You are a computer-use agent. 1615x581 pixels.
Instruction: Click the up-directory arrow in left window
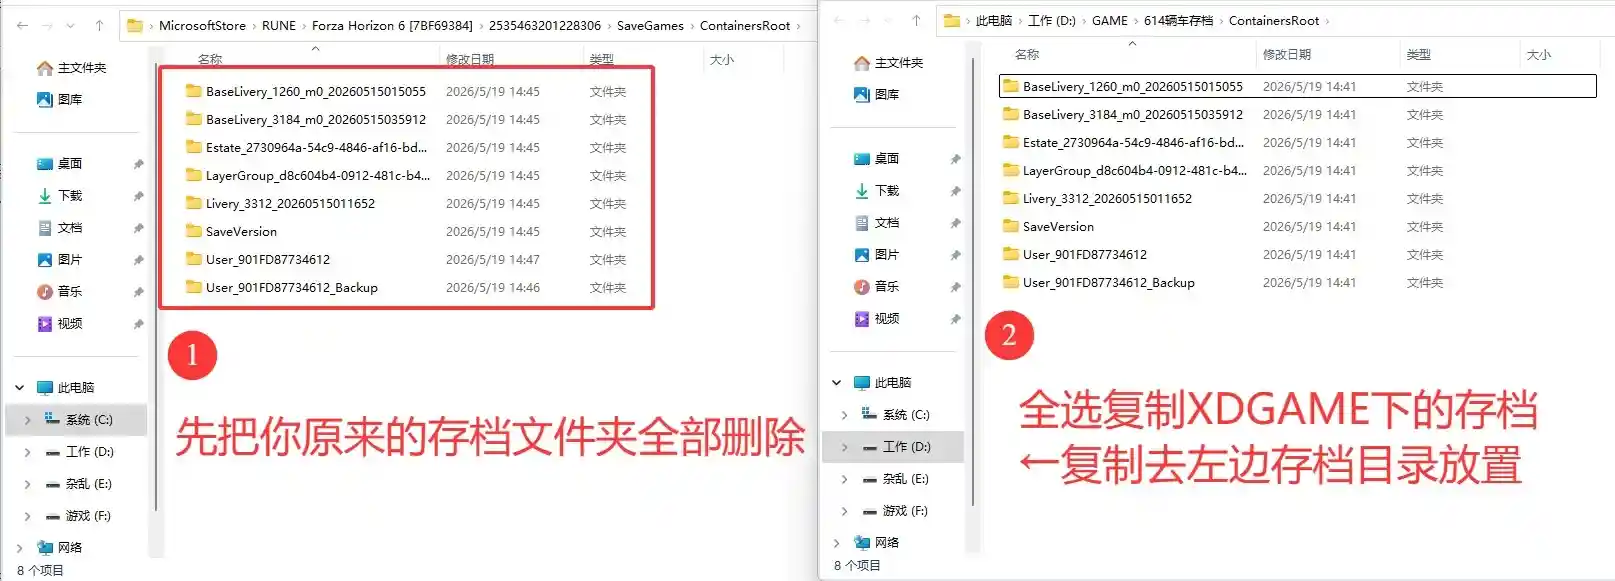tap(99, 25)
